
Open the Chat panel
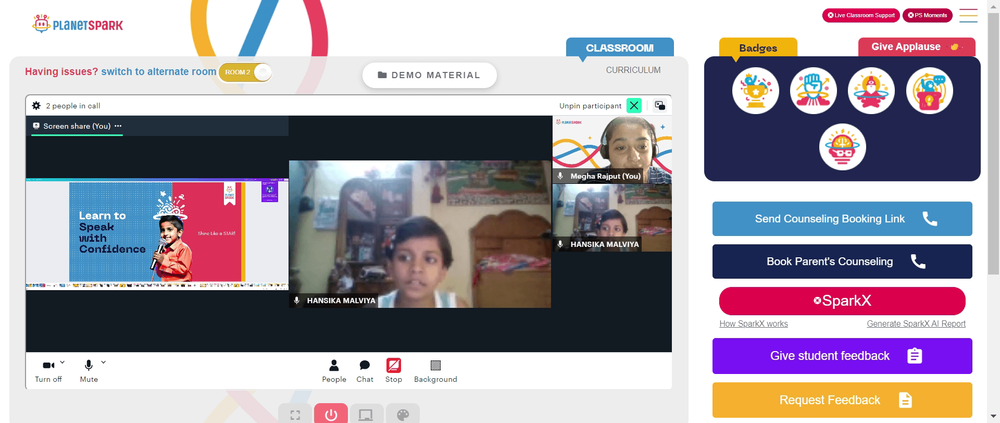point(365,371)
